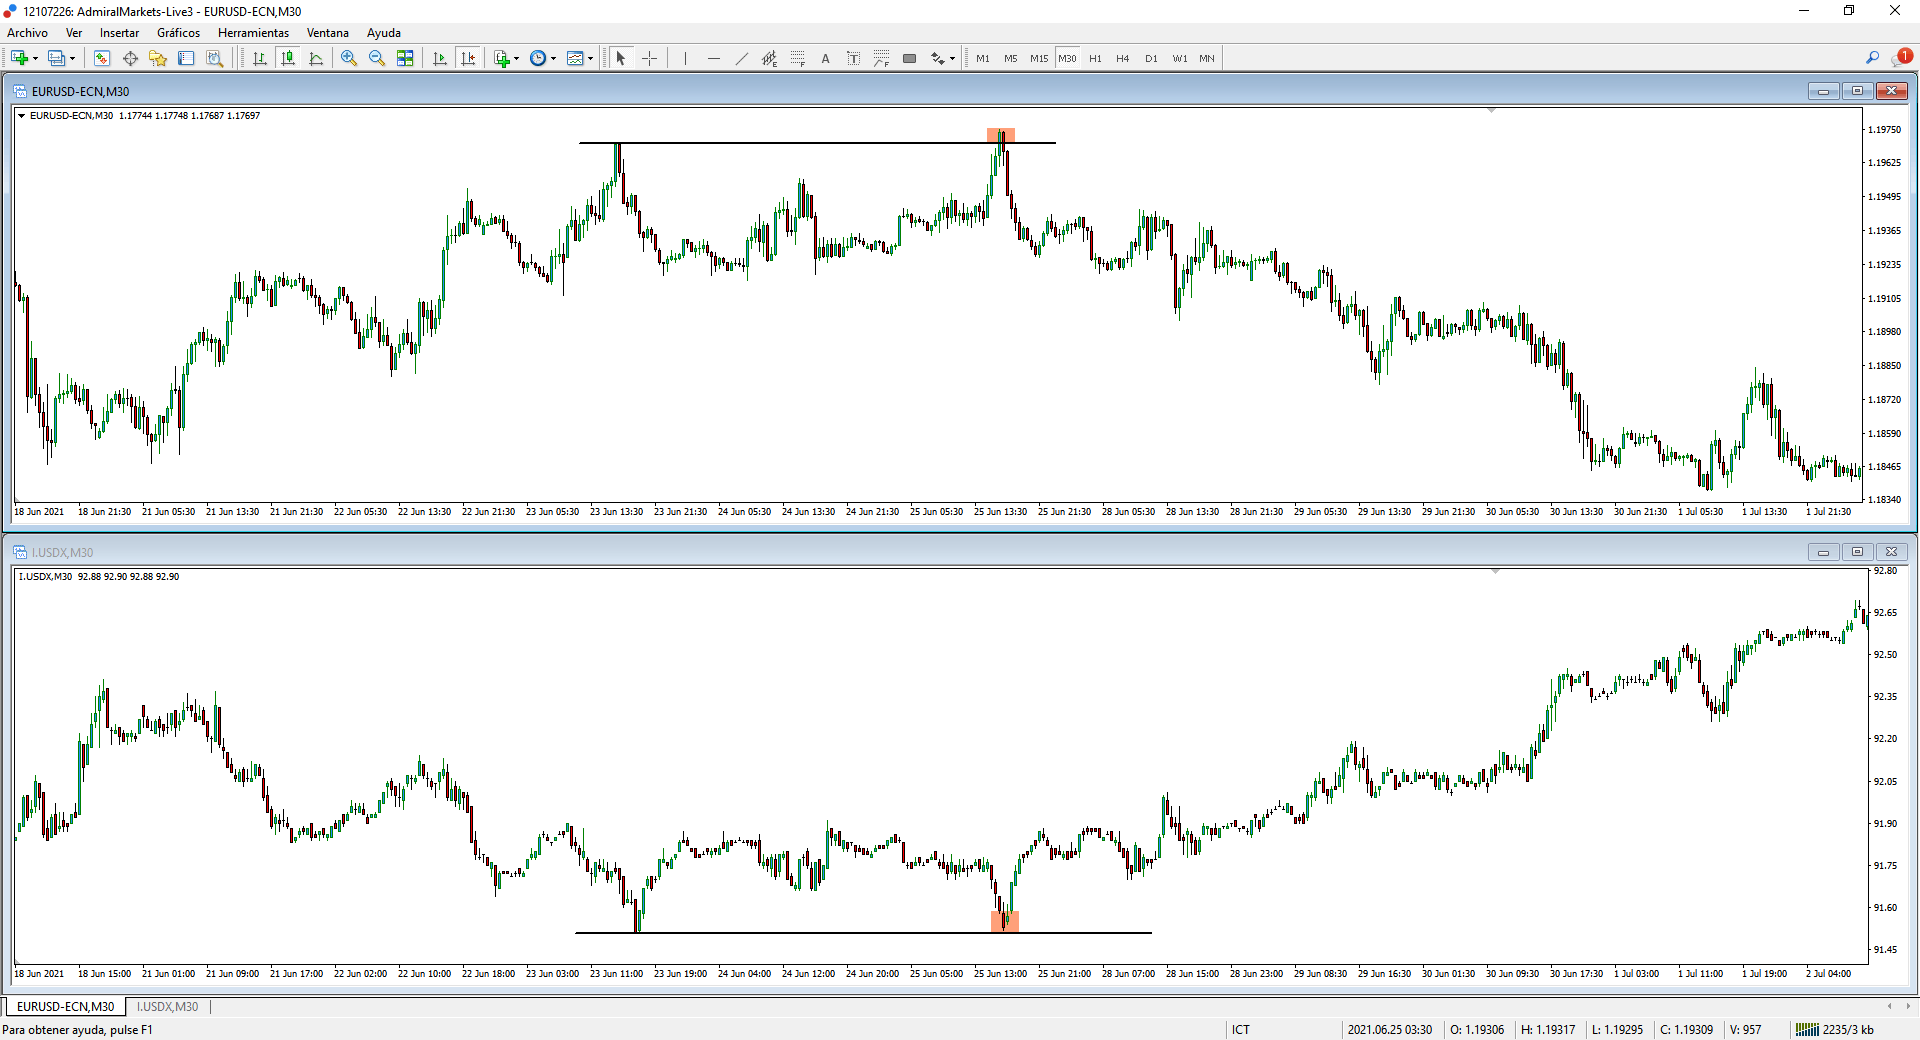Select the trendline drawing tool

coord(741,58)
